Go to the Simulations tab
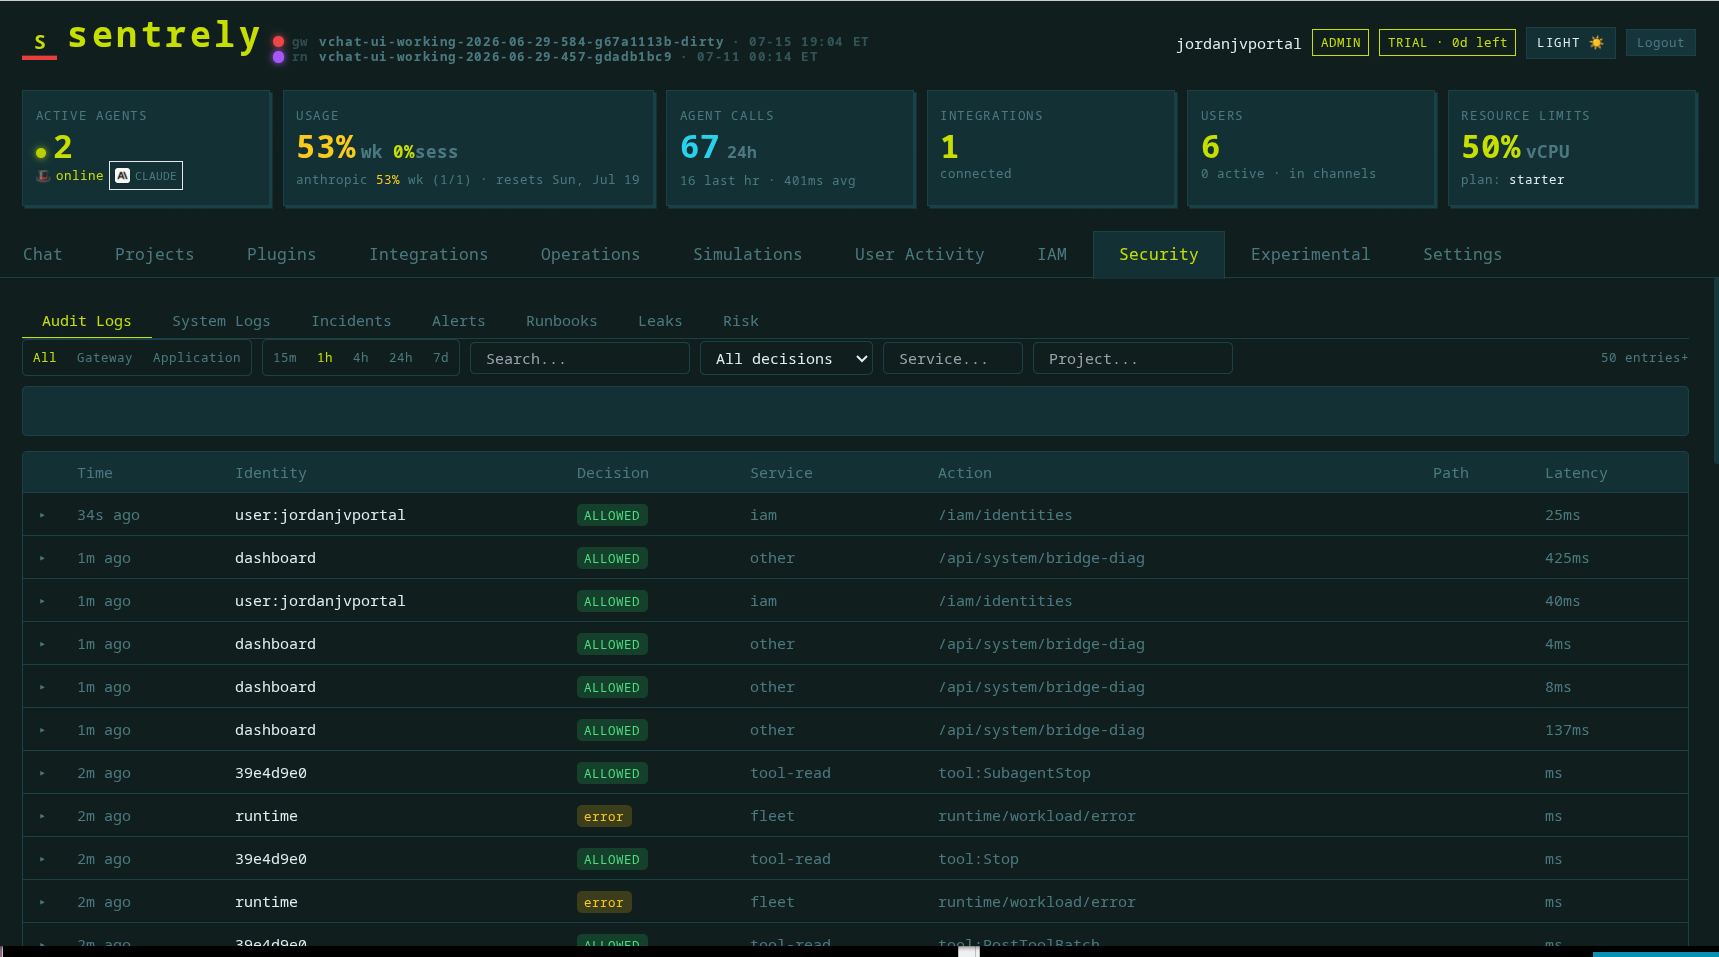This screenshot has width=1719, height=957. [x=748, y=254]
